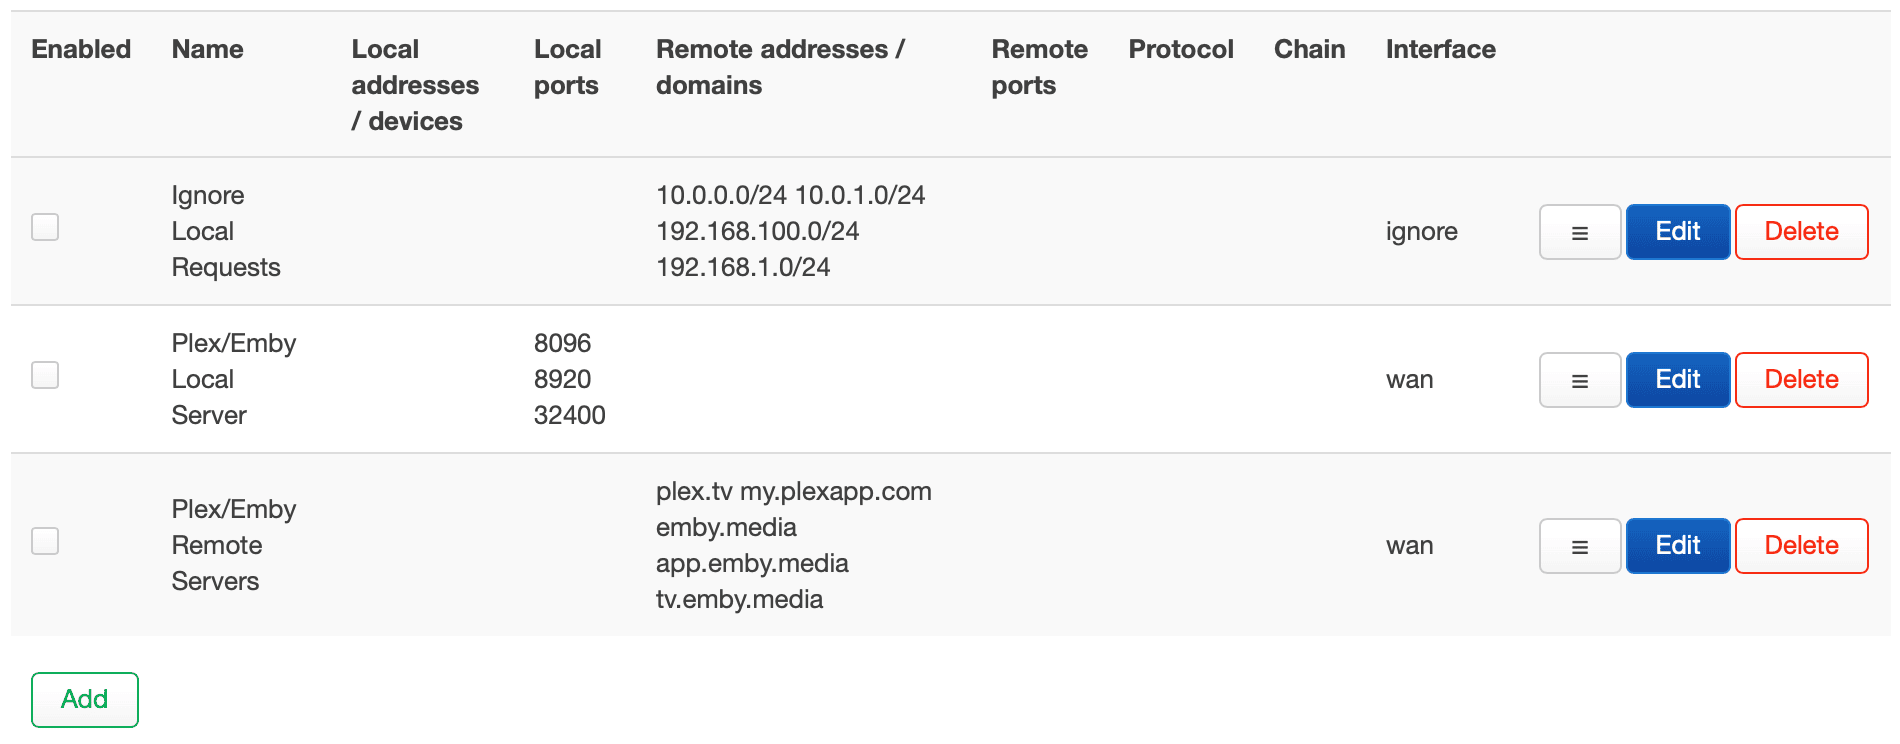This screenshot has width=1900, height=744.
Task: Click the hamburger icon next to the first Edit button
Action: (x=1579, y=231)
